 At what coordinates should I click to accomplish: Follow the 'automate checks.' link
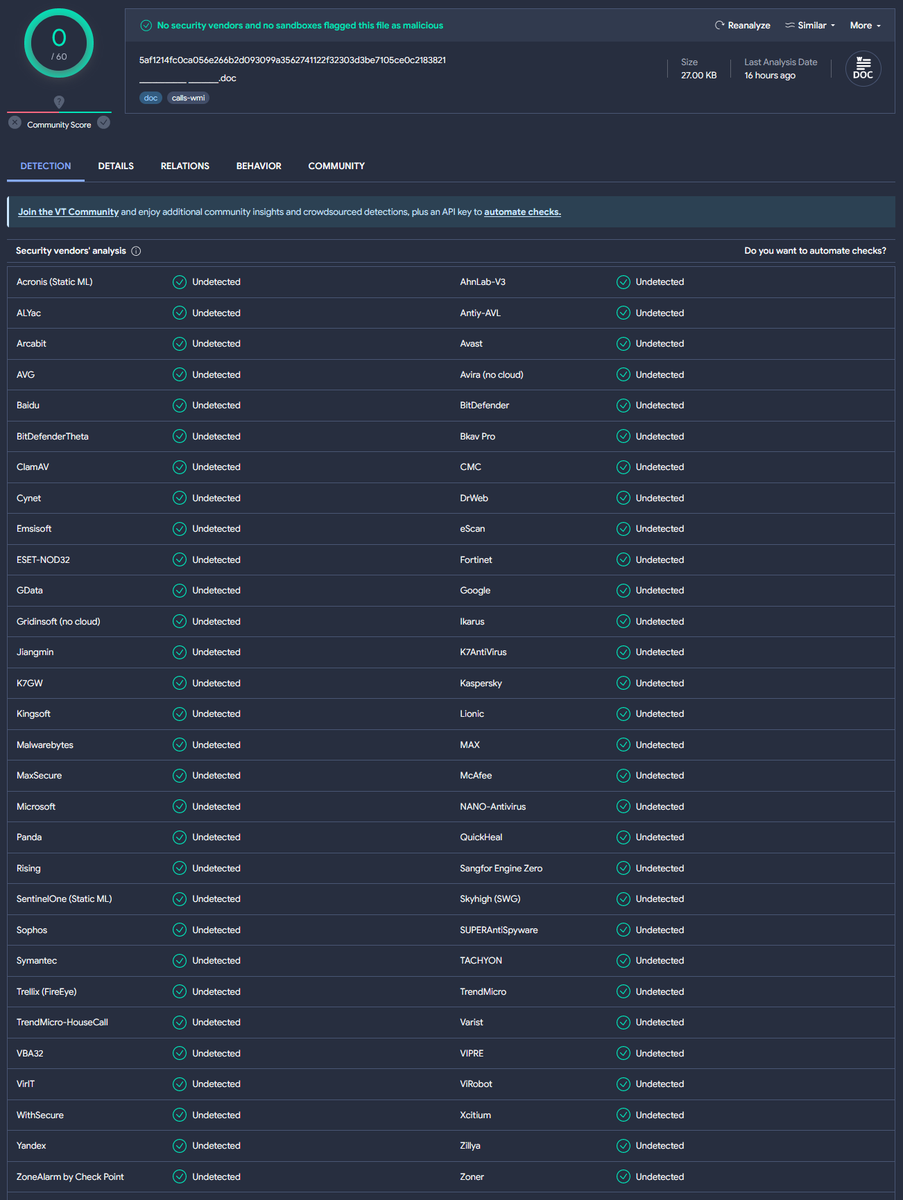point(522,212)
